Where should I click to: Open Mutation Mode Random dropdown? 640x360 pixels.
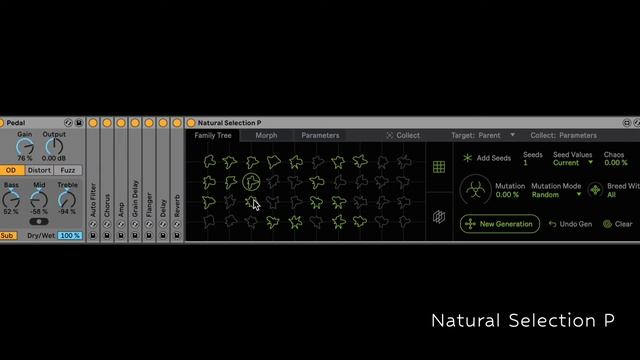556,195
